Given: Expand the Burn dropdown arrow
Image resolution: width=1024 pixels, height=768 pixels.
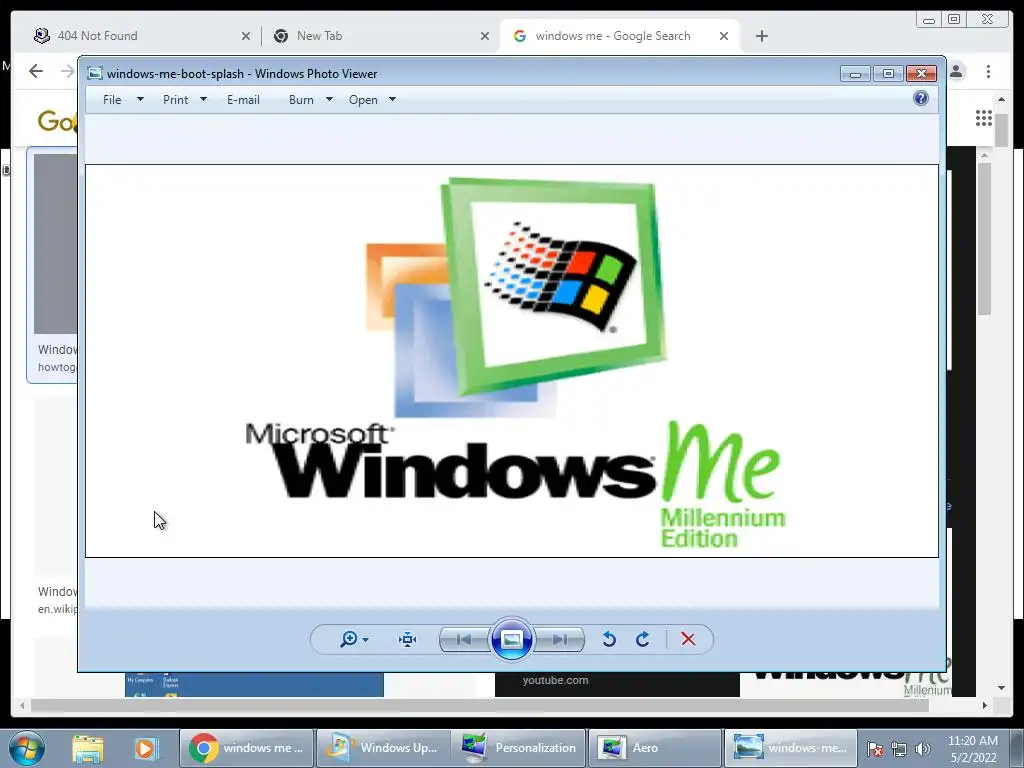Looking at the screenshot, I should point(329,99).
